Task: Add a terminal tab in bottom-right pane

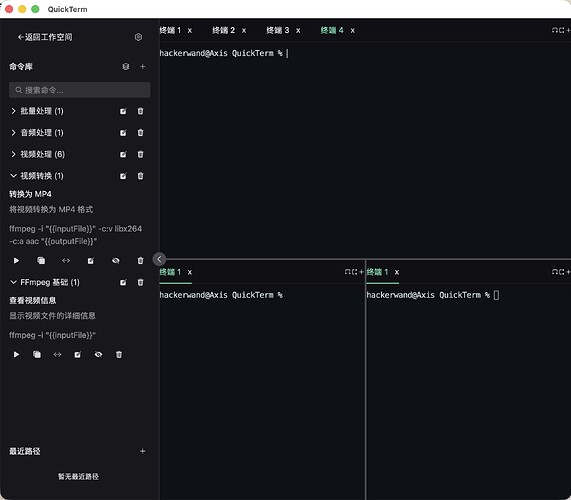Action: pyautogui.click(x=568, y=272)
